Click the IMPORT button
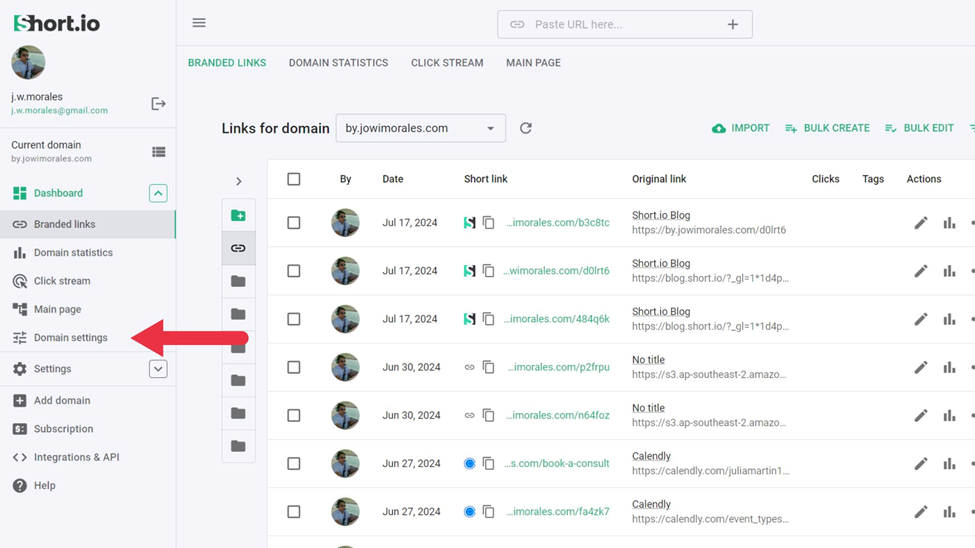Screen dimensions: 975x548 click(741, 128)
